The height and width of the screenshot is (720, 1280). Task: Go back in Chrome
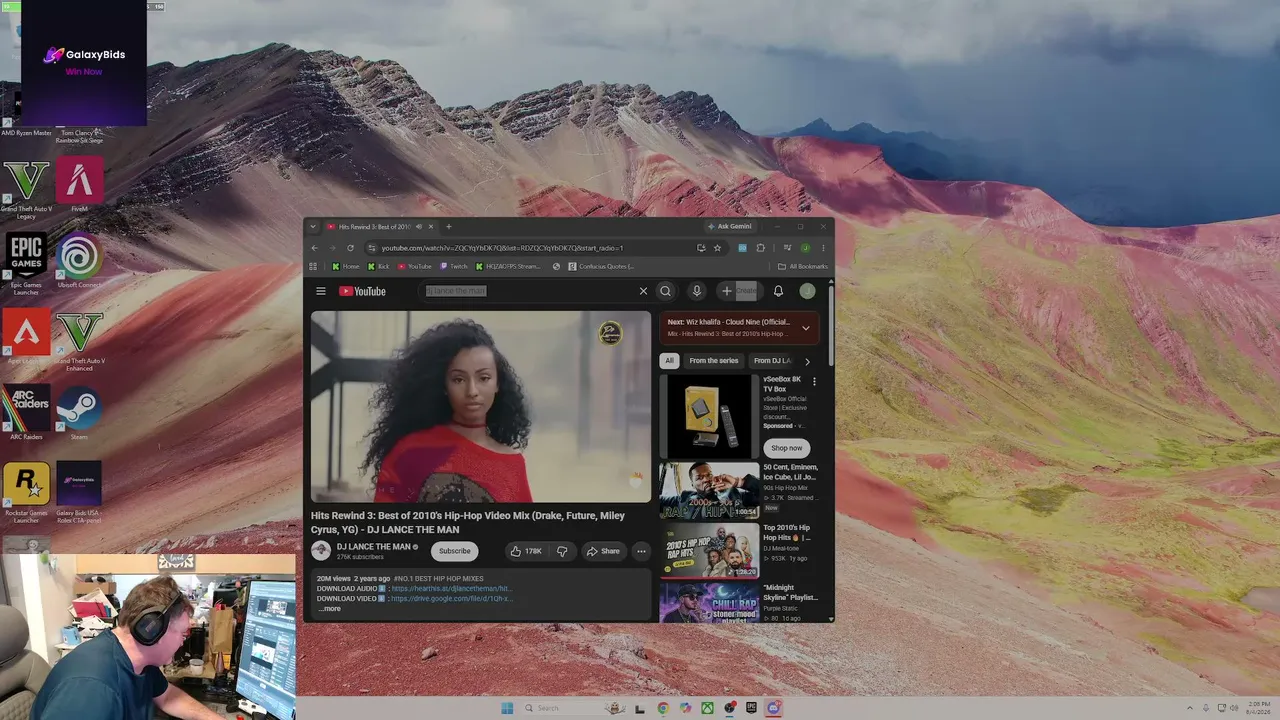[314, 248]
